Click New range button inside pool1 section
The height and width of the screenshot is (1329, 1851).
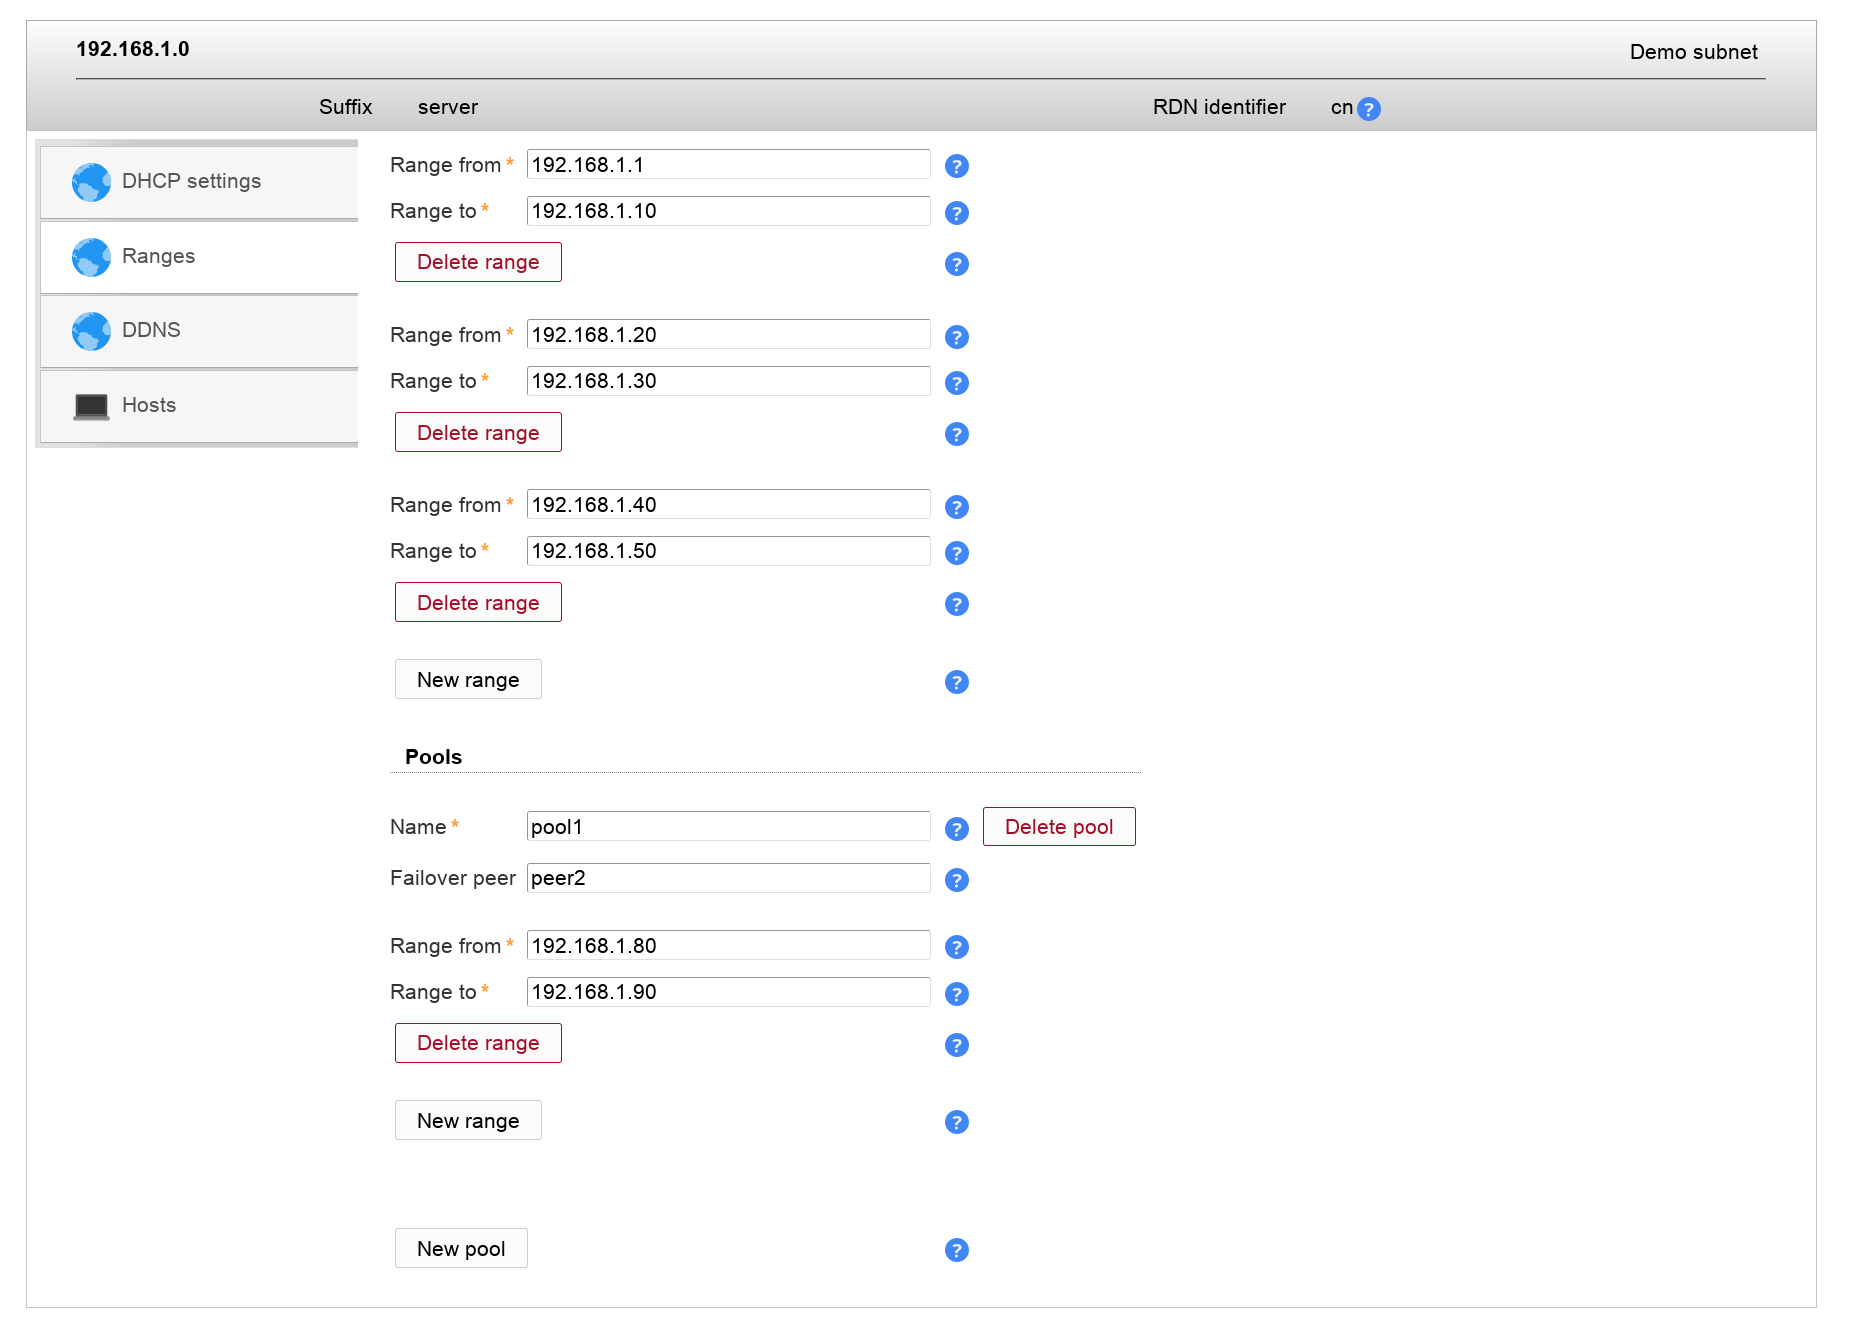468,1120
